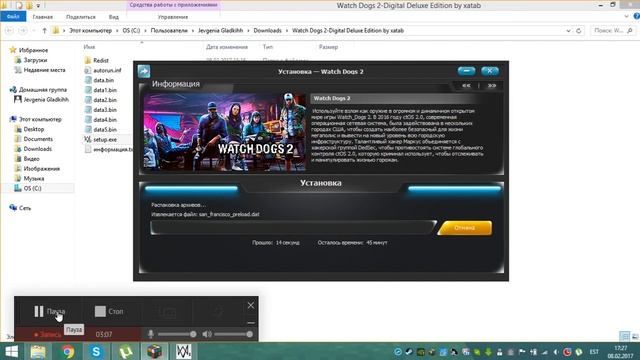Image resolution: width=640 pixels, height=360 pixels.
Task: Select Этот компьютер in the address breadcrumb
Action: coord(90,31)
